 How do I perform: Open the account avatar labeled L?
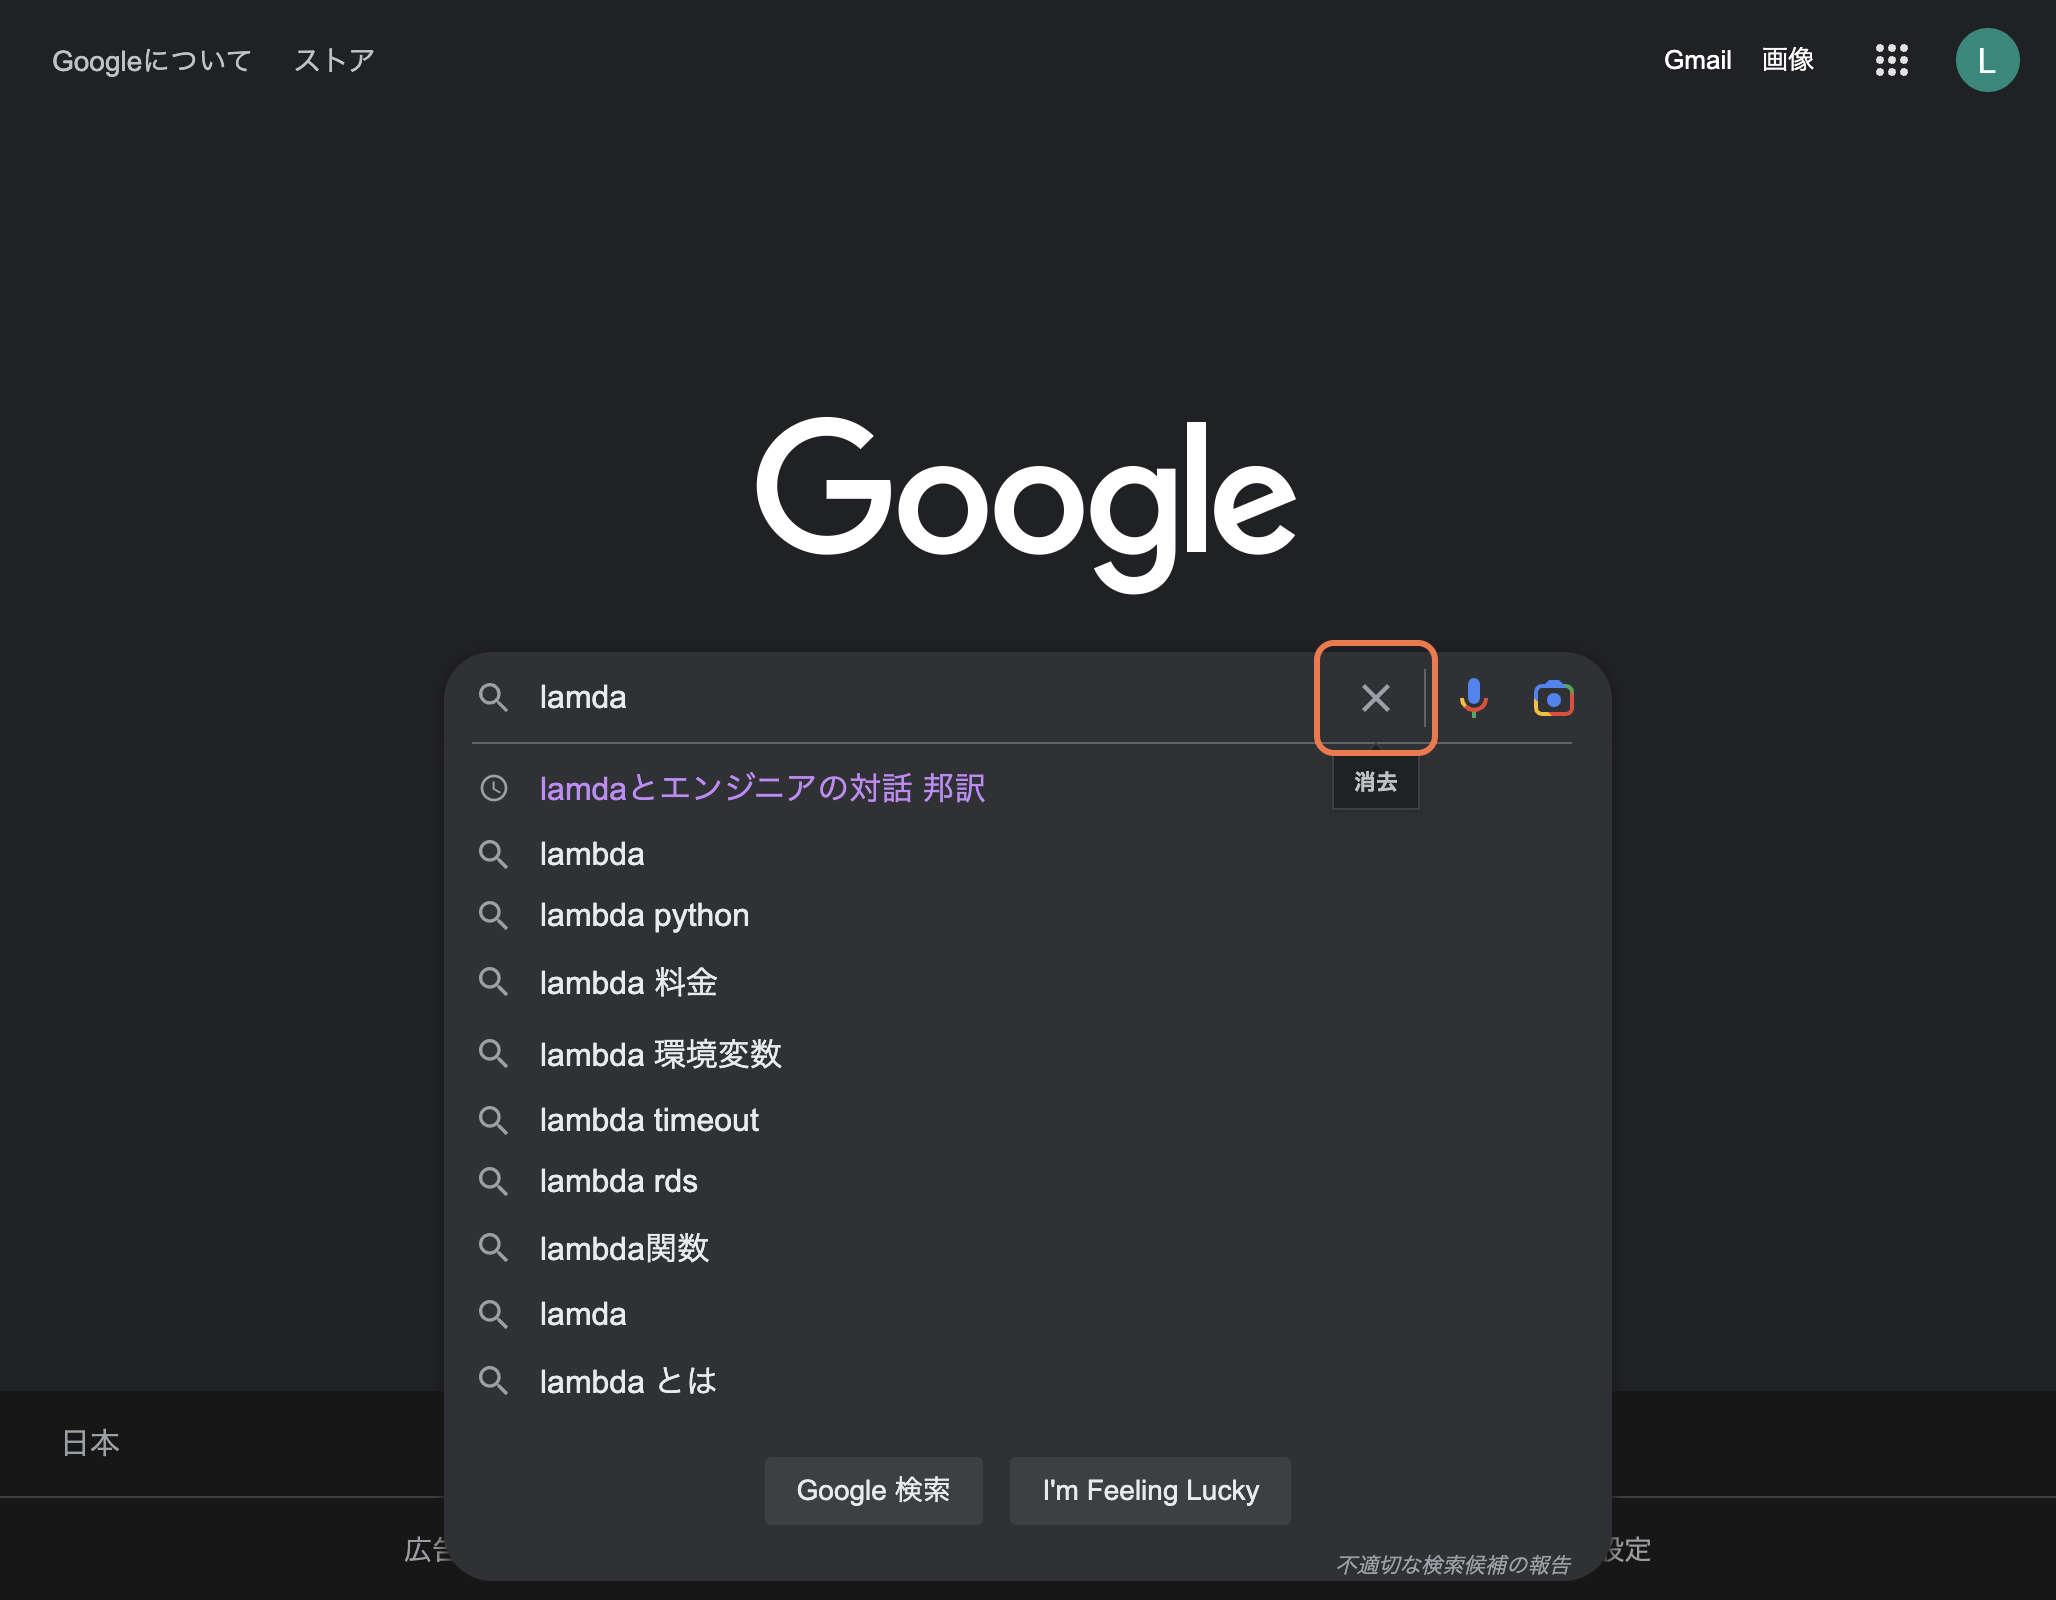(1987, 60)
